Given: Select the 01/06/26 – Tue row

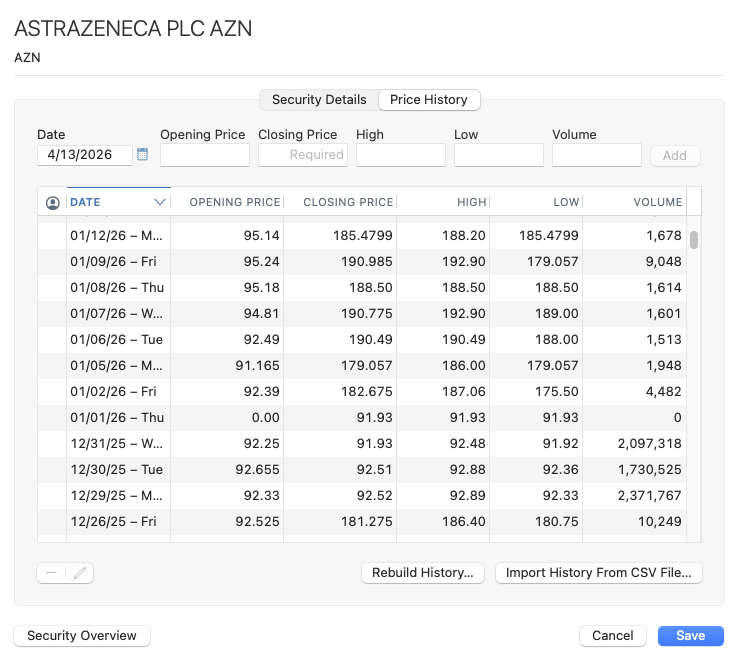Looking at the screenshot, I should click(362, 340).
